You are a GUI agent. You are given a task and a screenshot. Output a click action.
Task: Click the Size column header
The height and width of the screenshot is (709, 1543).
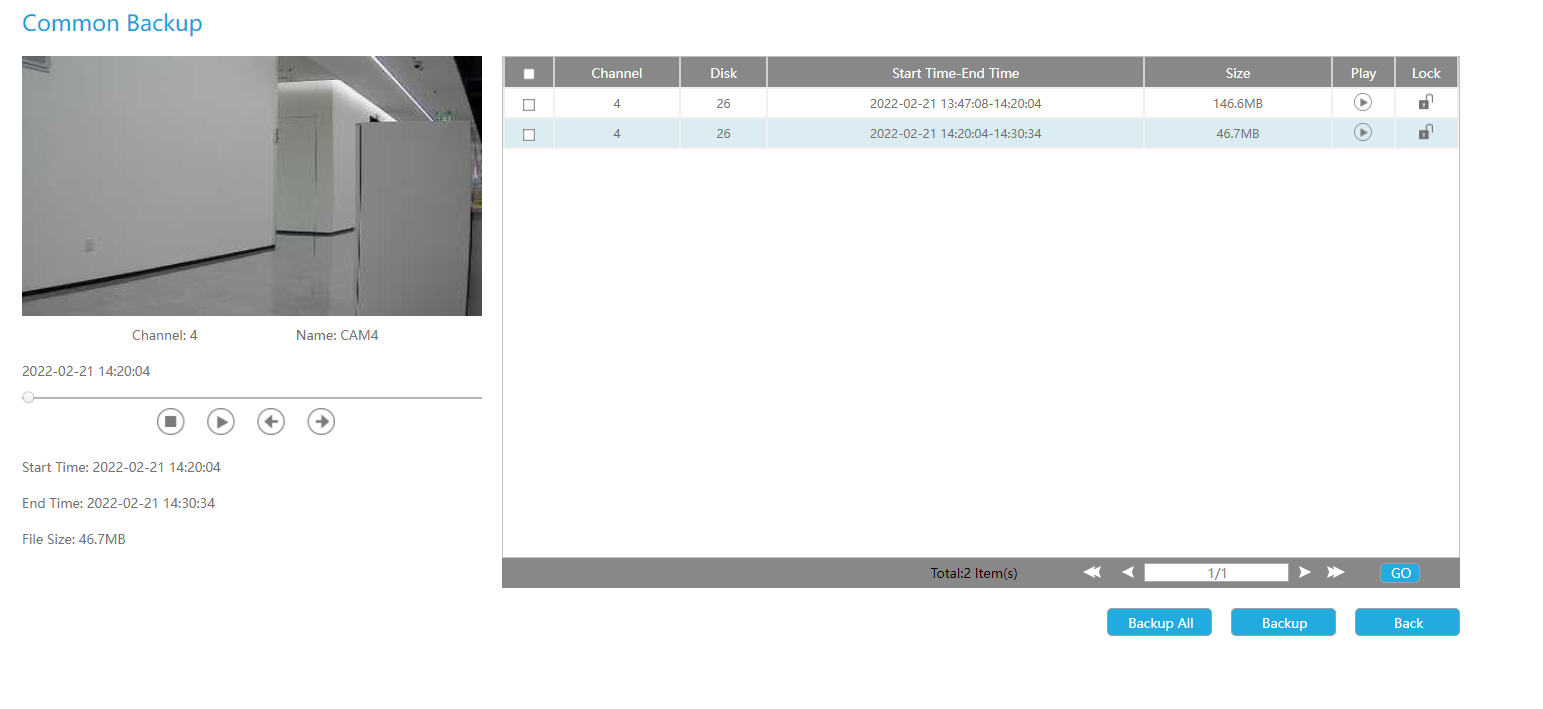(x=1238, y=73)
